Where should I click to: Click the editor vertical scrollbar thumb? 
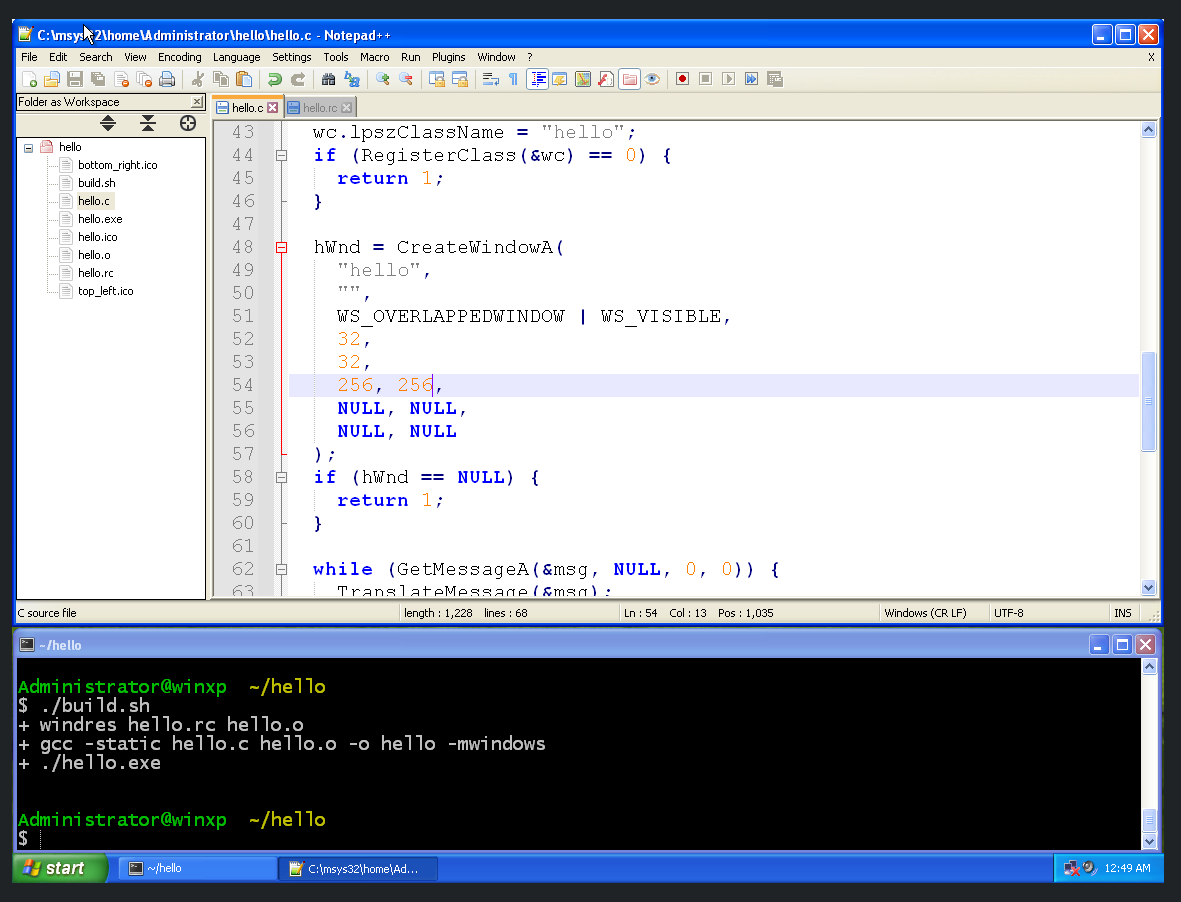pyautogui.click(x=1149, y=401)
